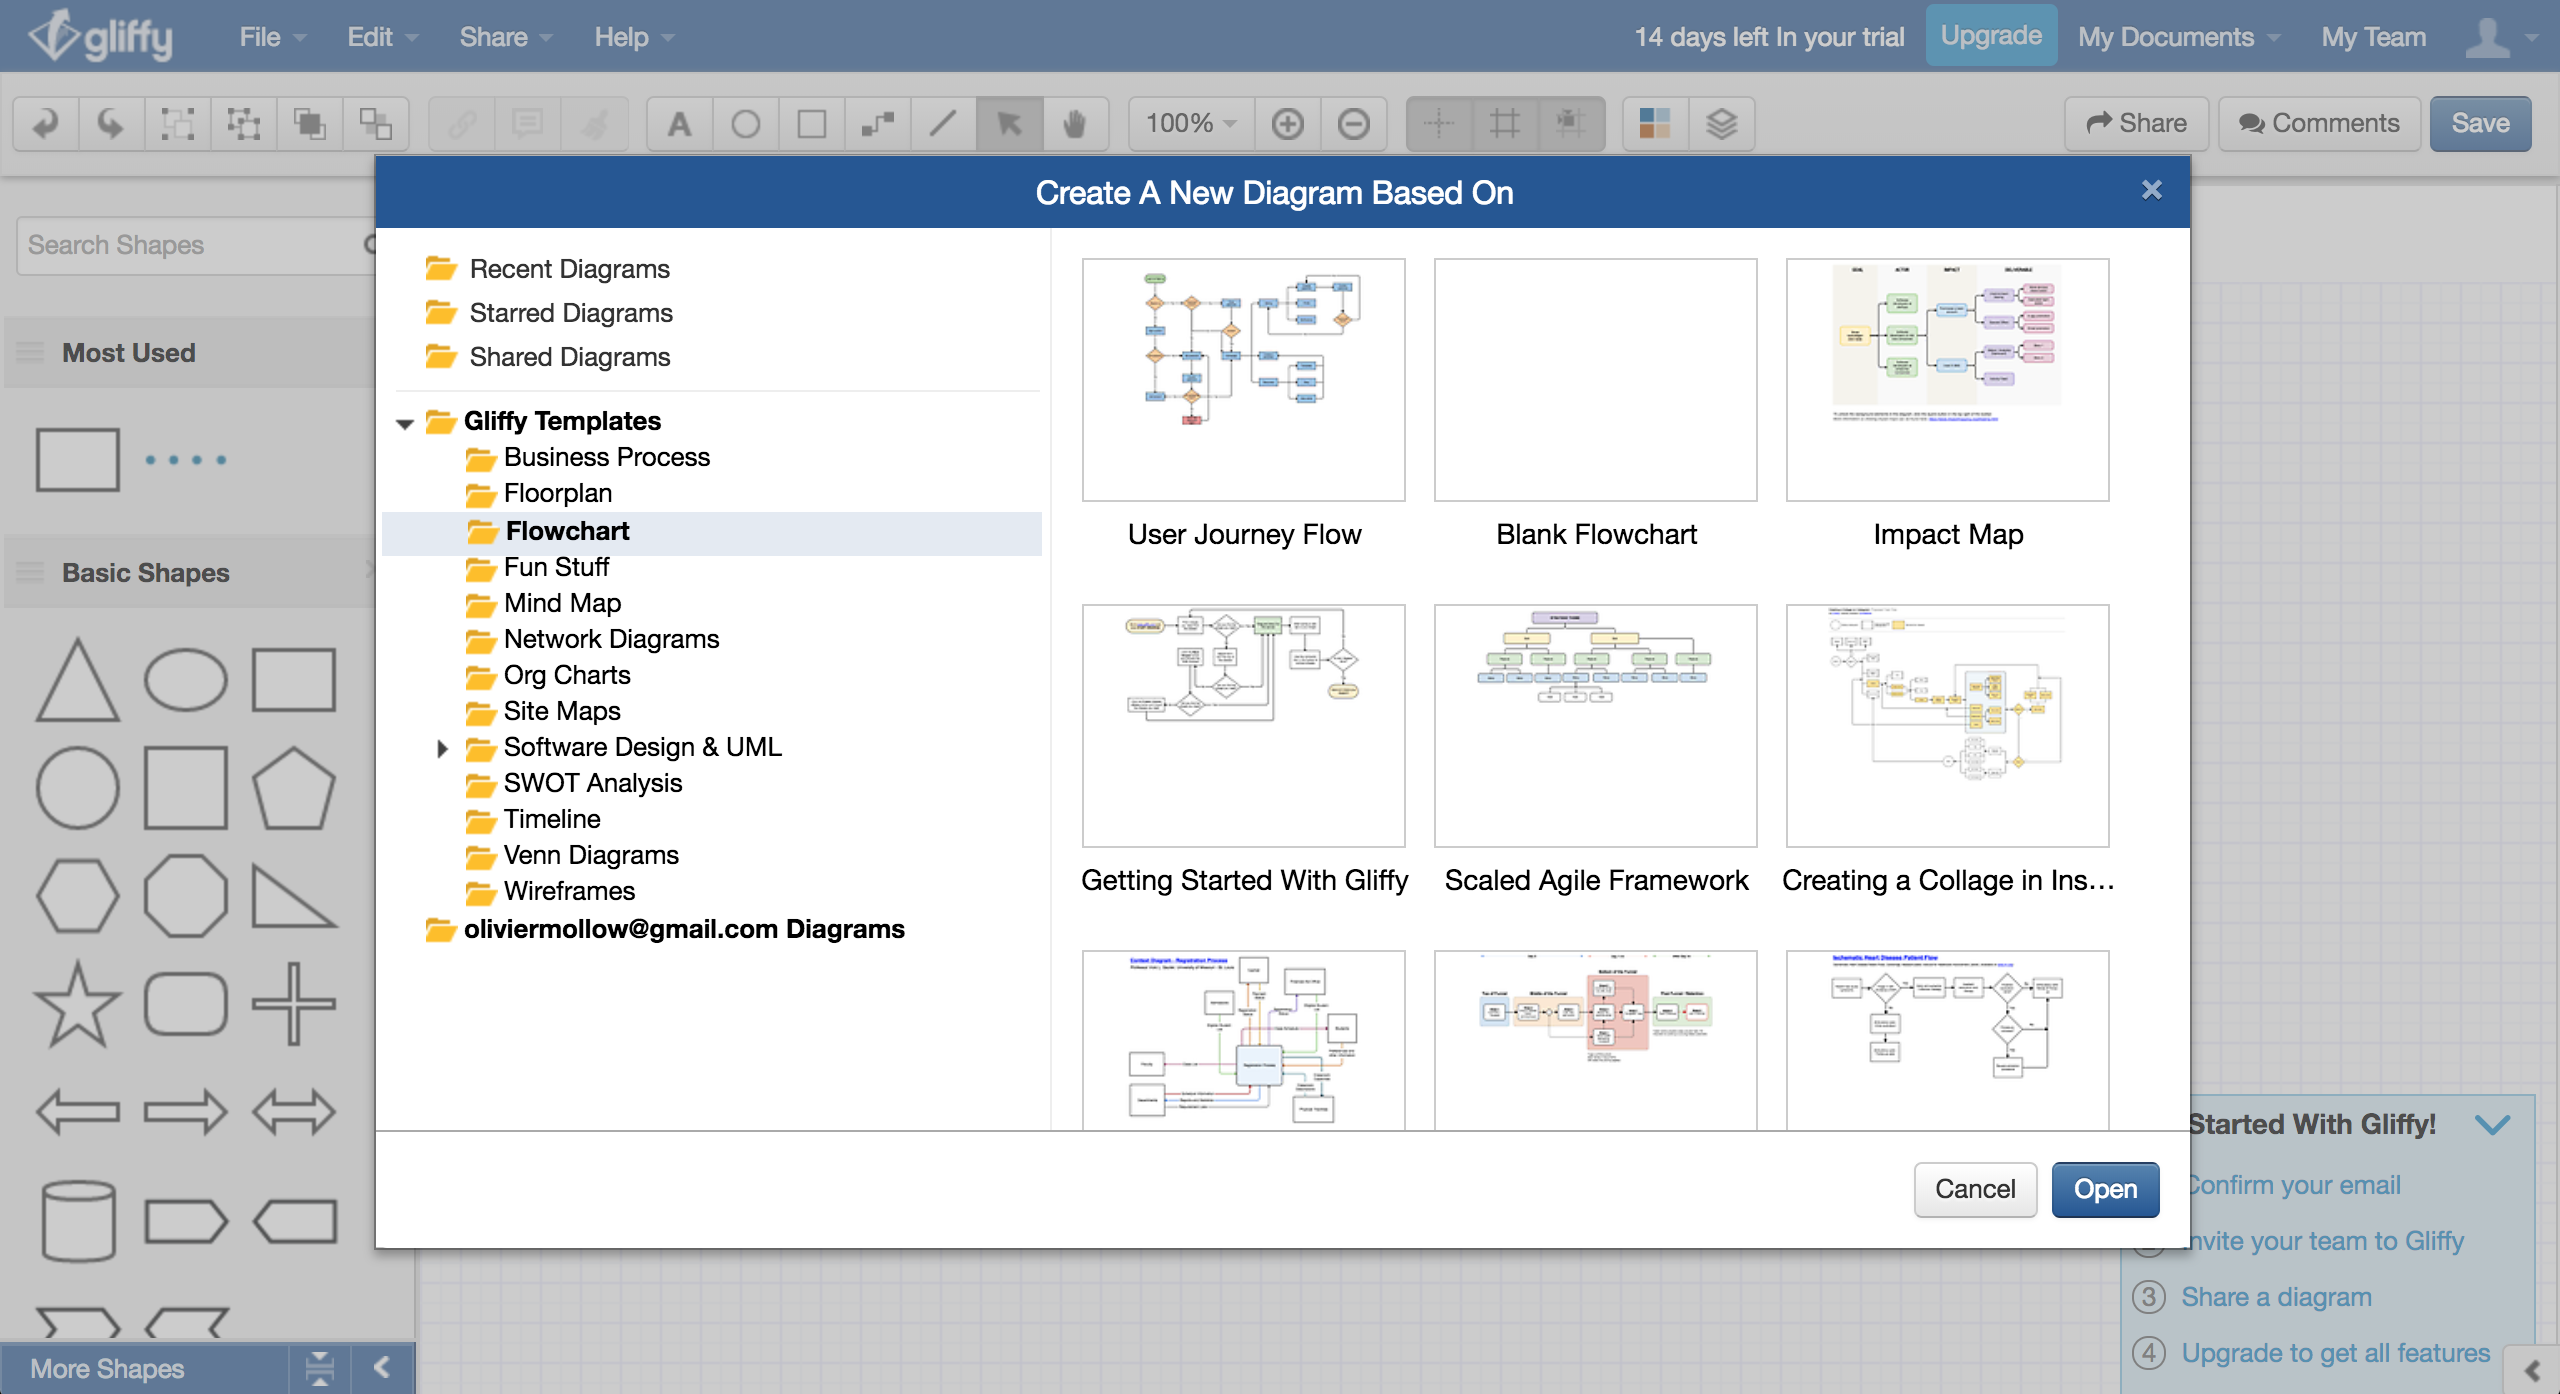This screenshot has width=2560, height=1394.
Task: Click the pentagon shape in Basic Shapes
Action: (293, 788)
